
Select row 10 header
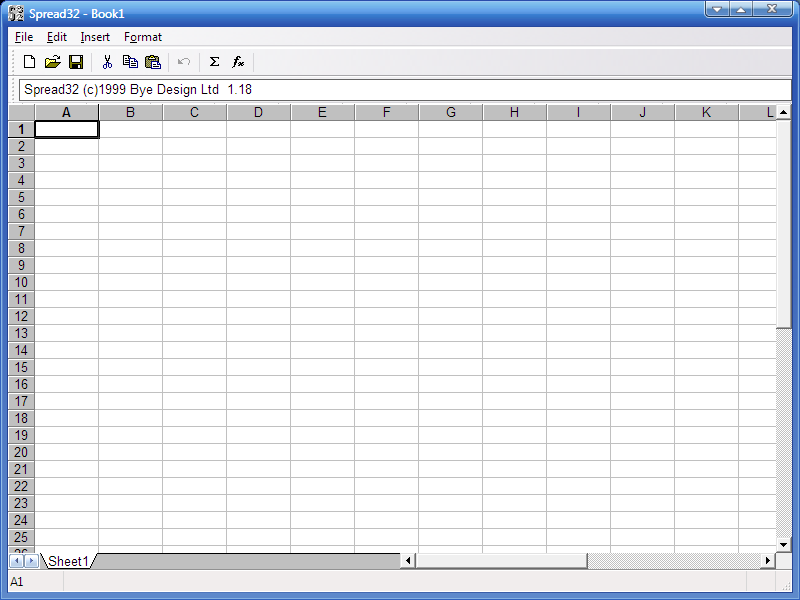[x=21, y=282]
